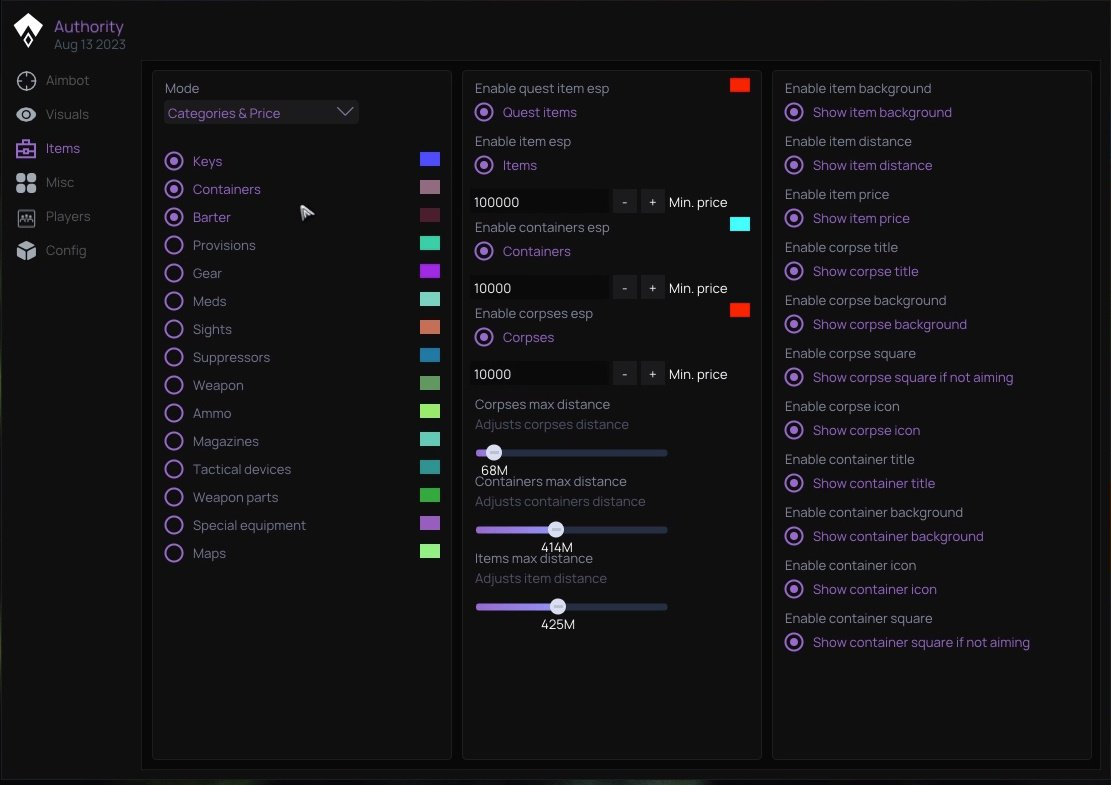This screenshot has width=1111, height=785.
Task: Click the Authority logo icon
Action: point(28,31)
